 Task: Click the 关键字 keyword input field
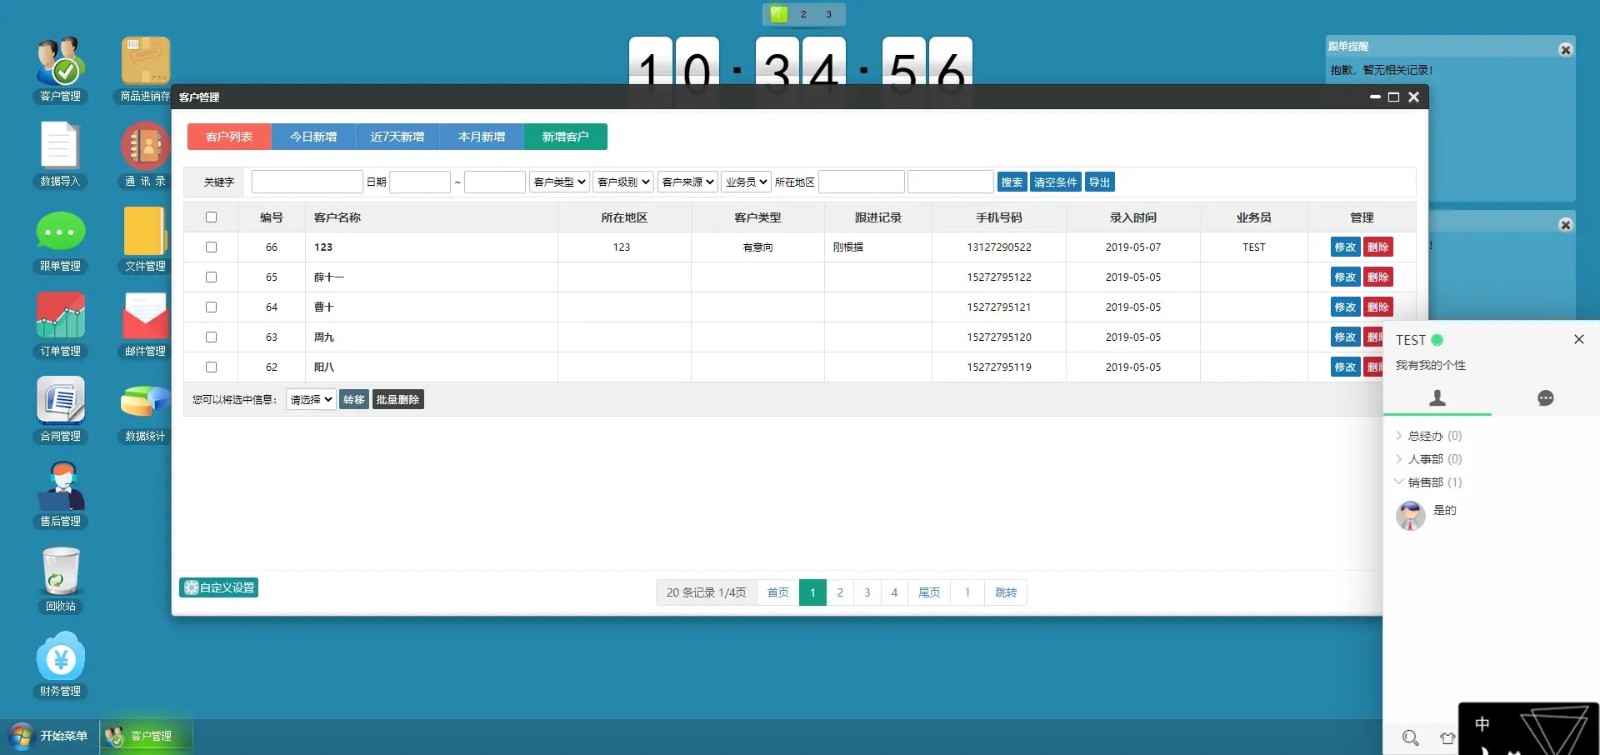pos(307,182)
